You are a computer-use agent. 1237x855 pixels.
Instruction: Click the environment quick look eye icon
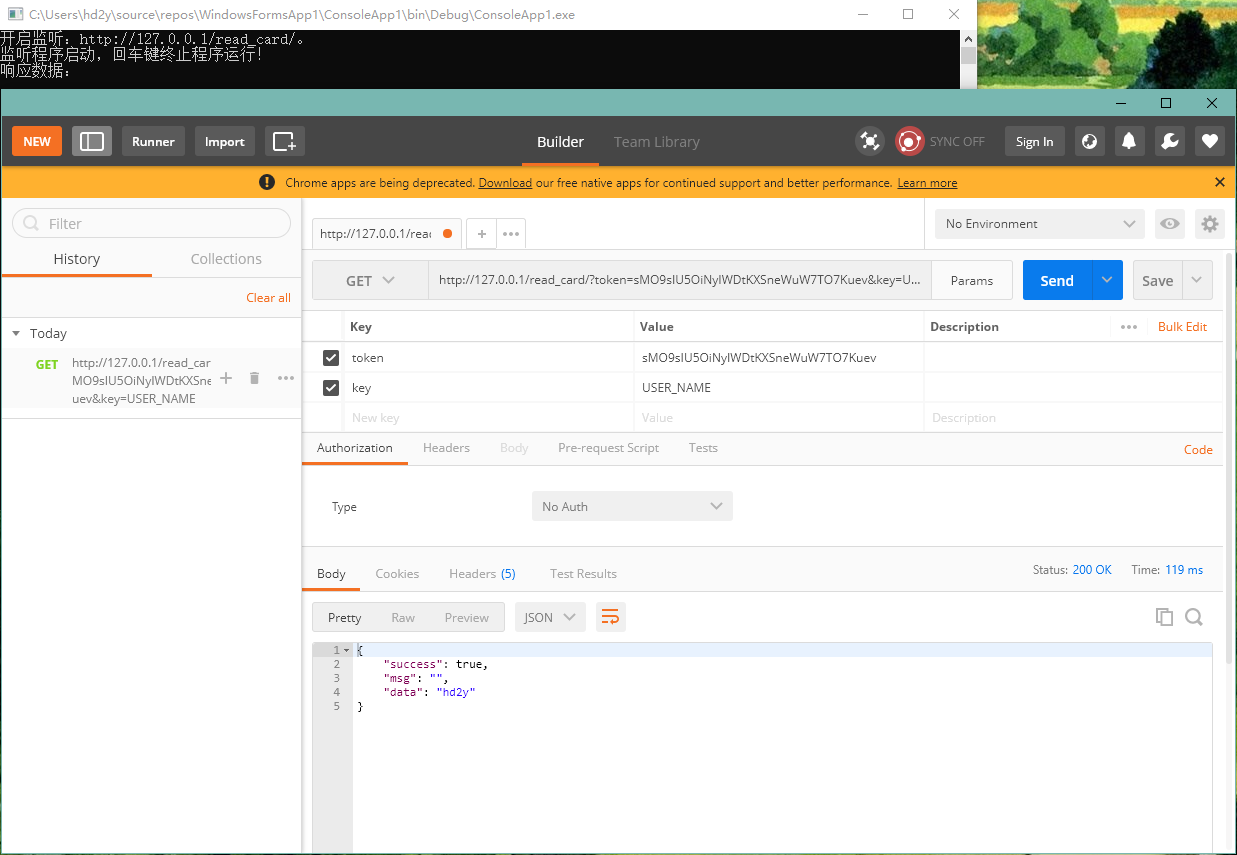point(1169,224)
